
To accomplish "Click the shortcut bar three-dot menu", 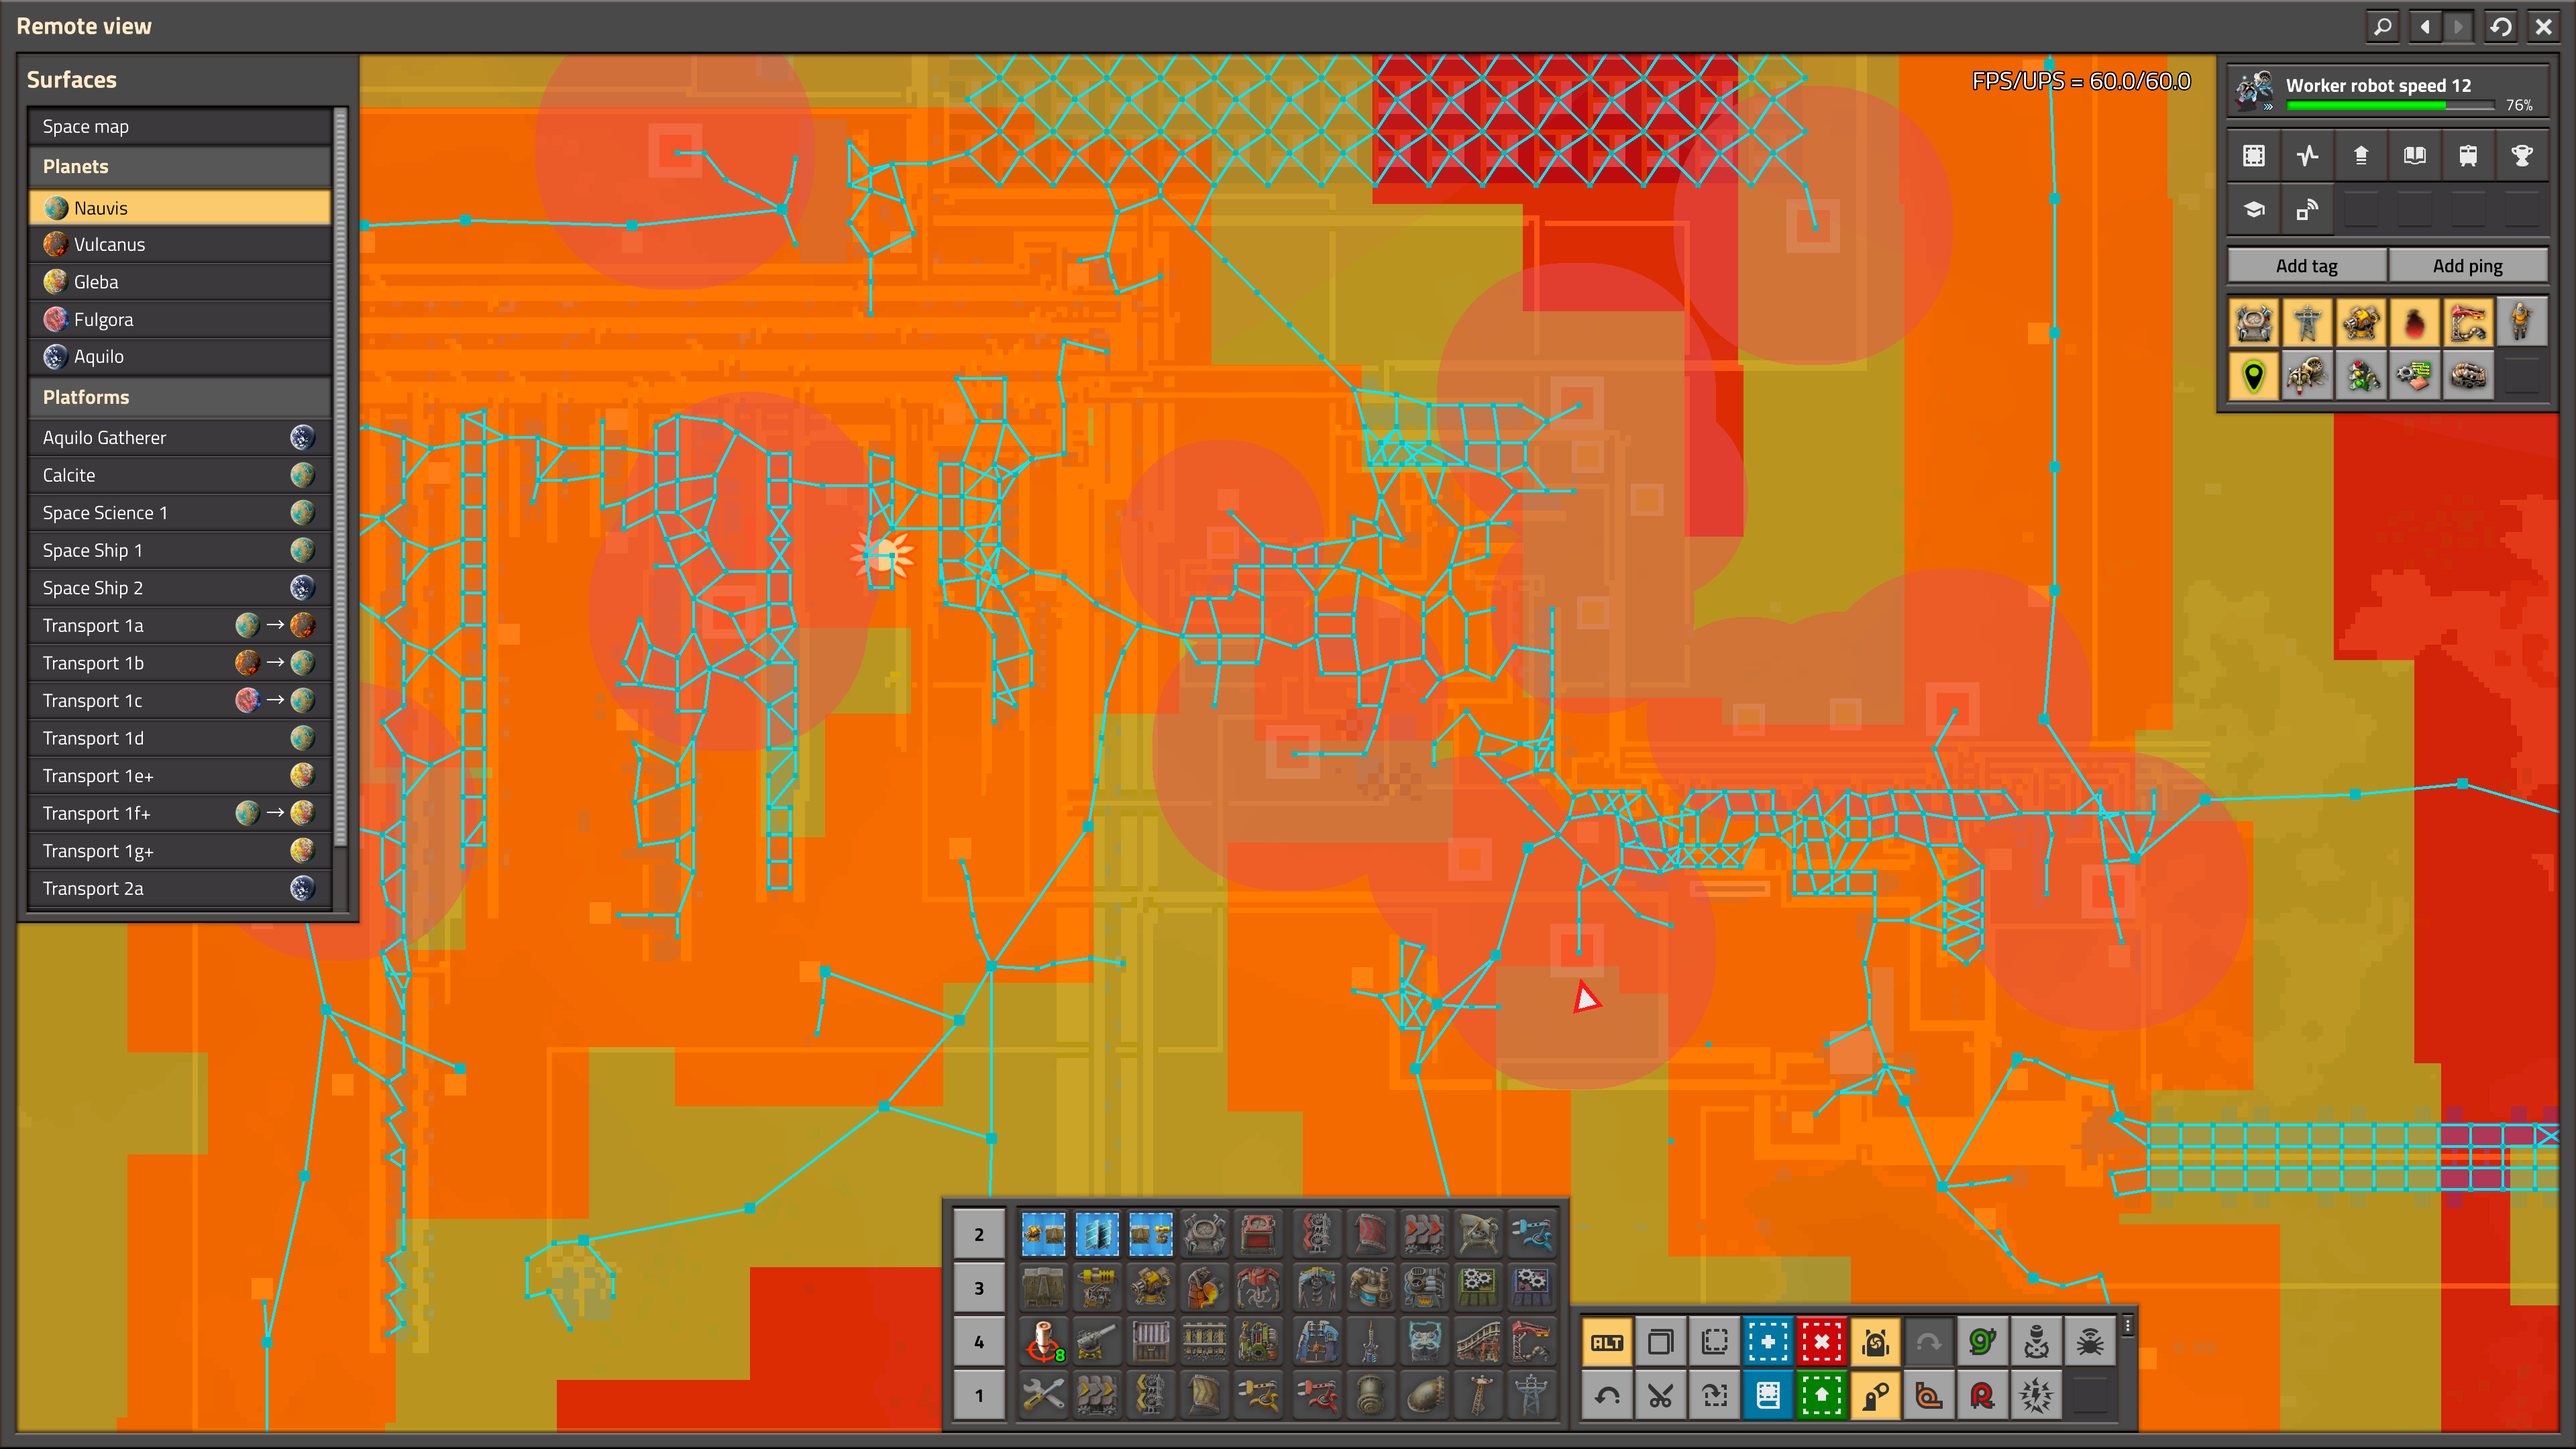I will point(2128,1326).
